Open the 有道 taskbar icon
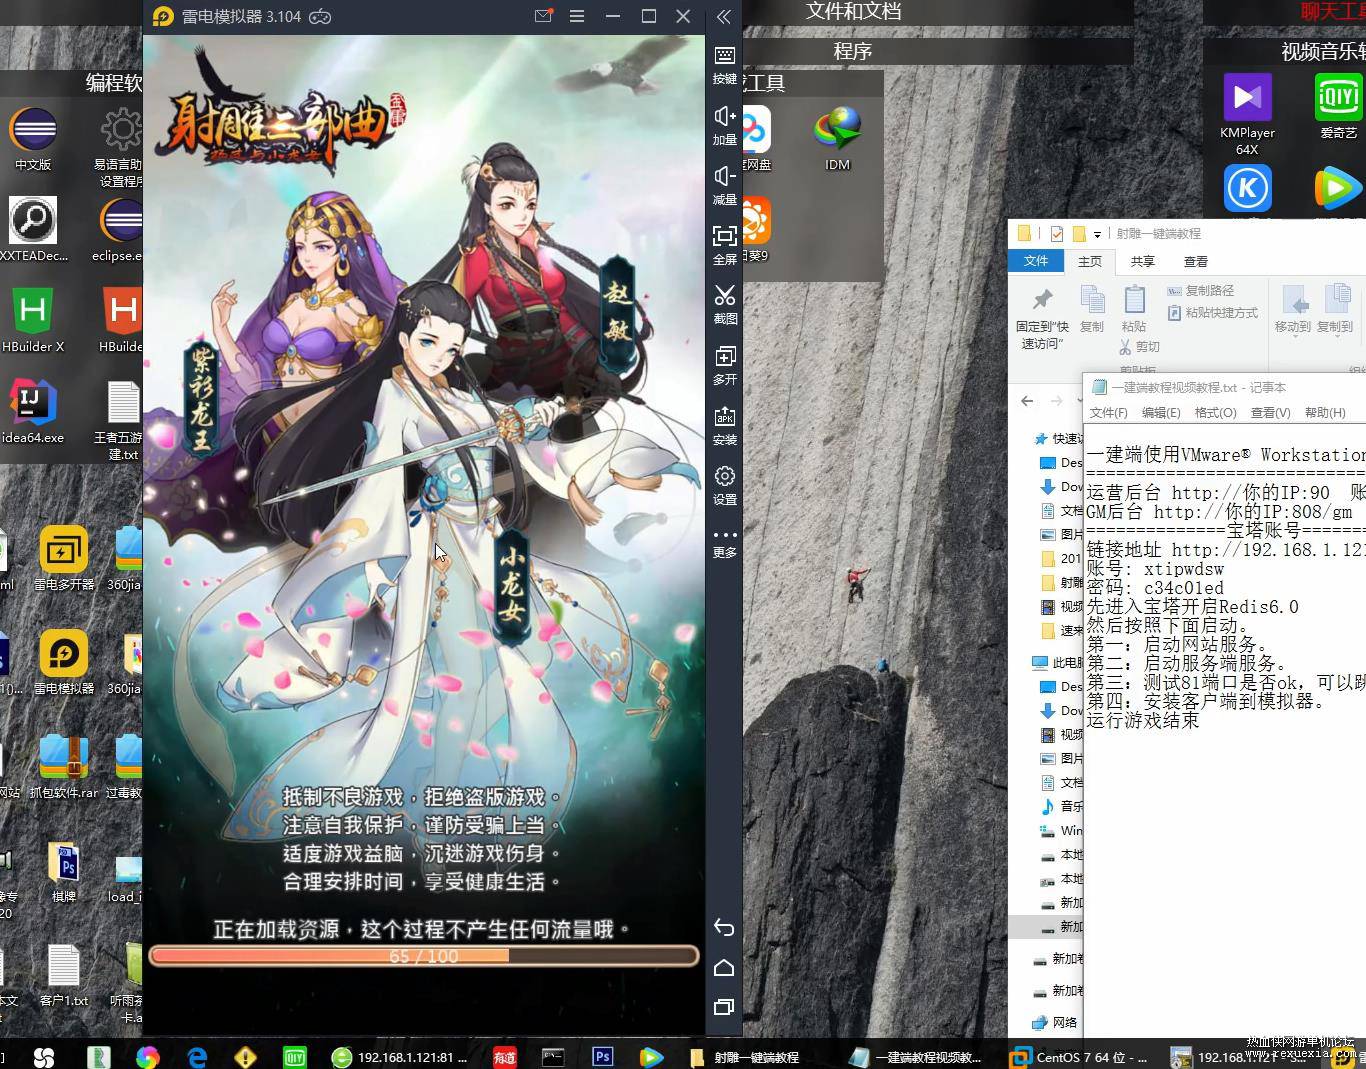The width and height of the screenshot is (1366, 1069). 505,1056
